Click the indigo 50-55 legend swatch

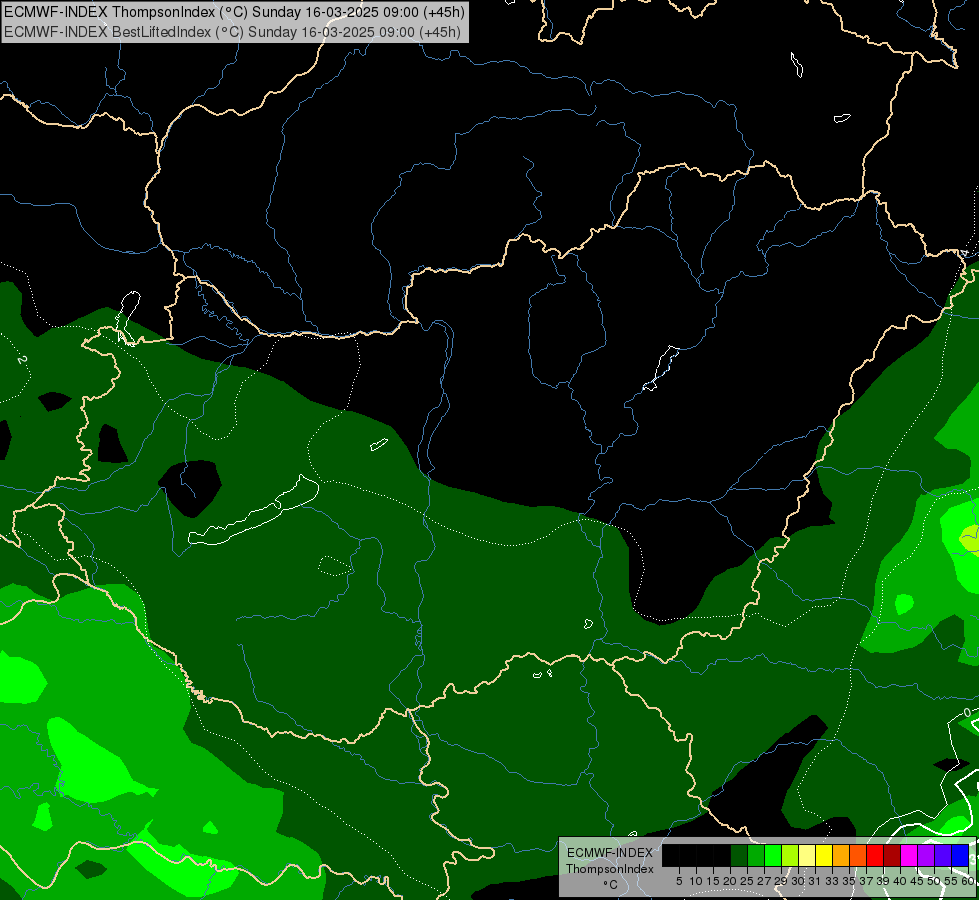943,855
